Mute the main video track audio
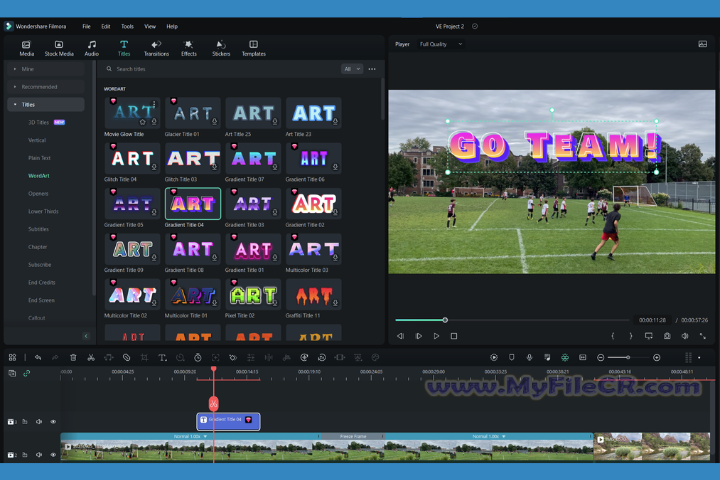The image size is (720, 480). pyautogui.click(x=39, y=454)
